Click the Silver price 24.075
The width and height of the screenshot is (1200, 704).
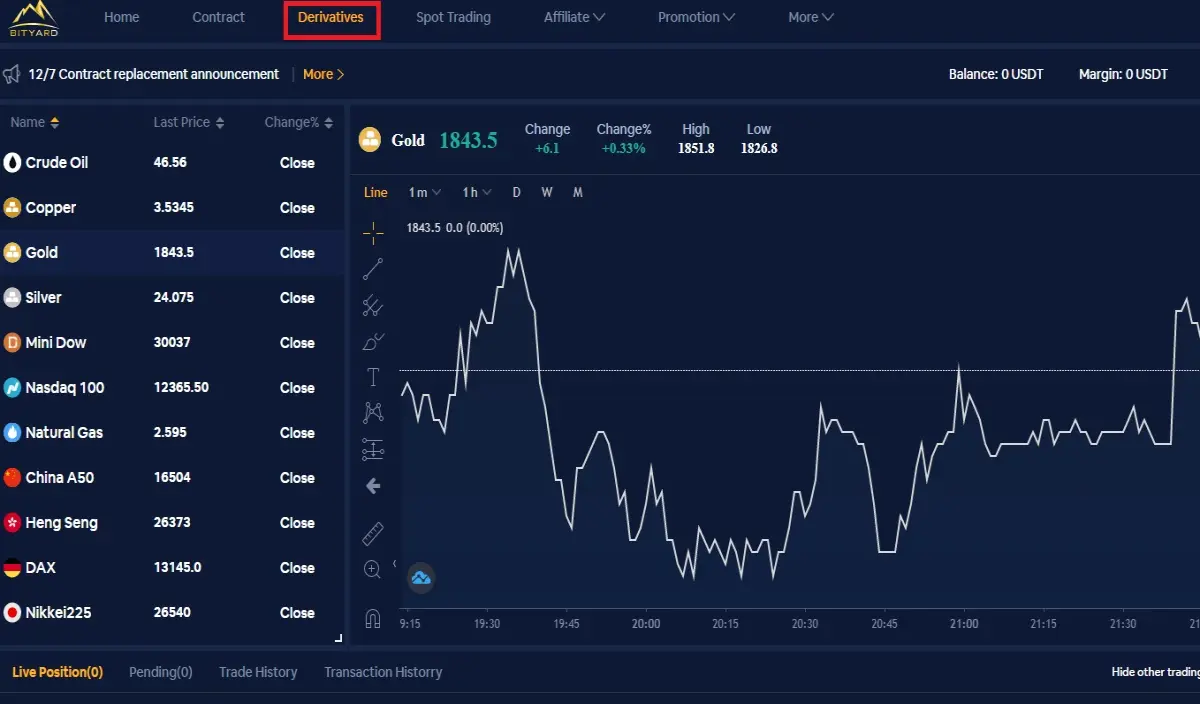(174, 297)
